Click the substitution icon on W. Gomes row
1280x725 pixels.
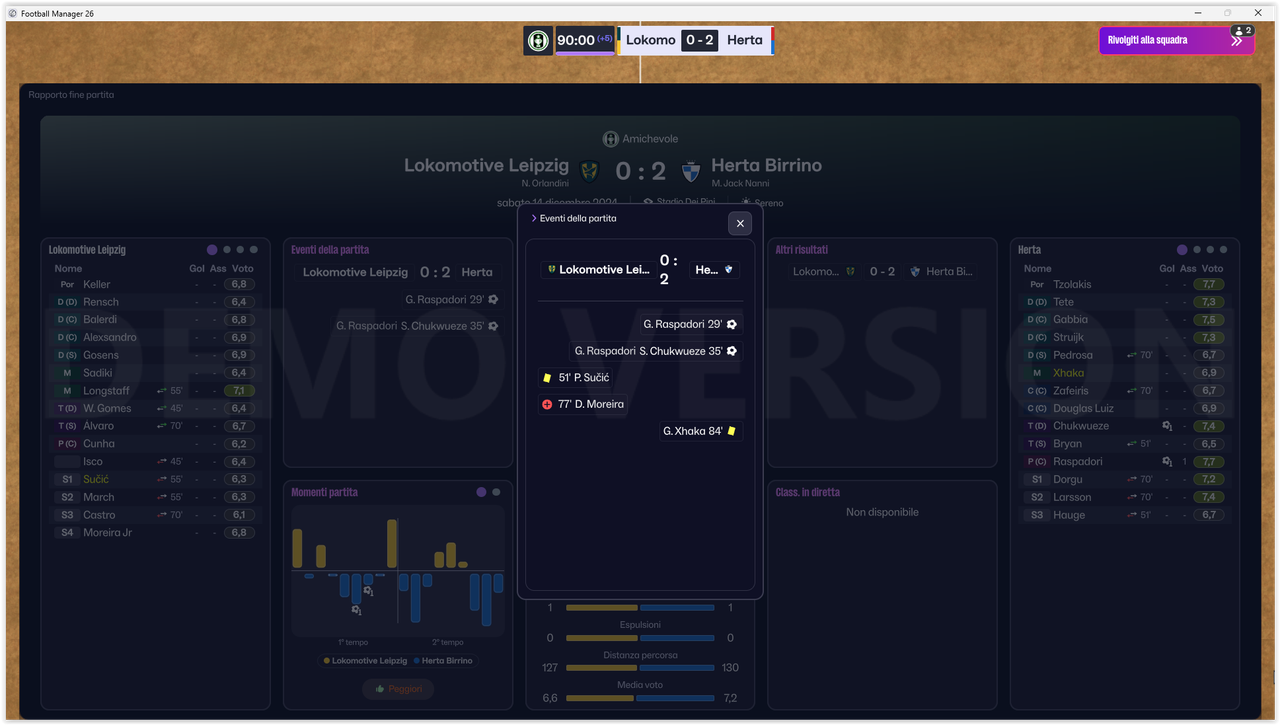click(x=162, y=408)
